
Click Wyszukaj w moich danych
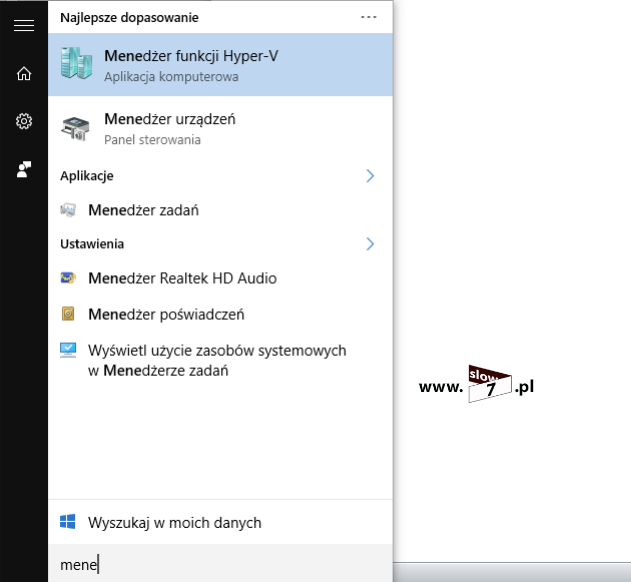click(x=221, y=522)
